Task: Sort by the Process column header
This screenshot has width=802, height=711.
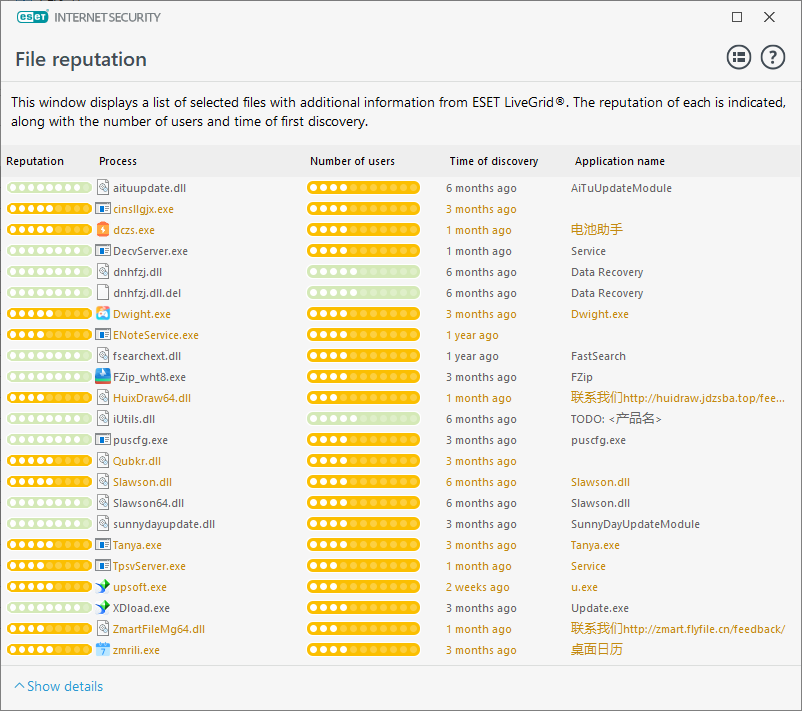Action: (x=118, y=161)
